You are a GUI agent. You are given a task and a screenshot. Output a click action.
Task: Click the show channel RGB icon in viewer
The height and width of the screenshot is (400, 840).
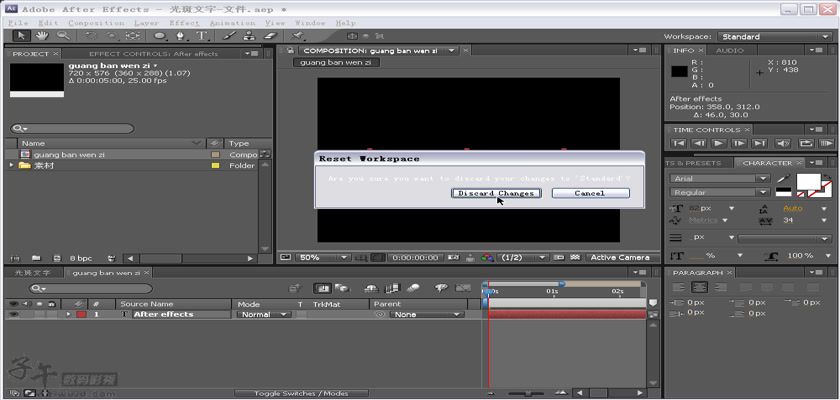click(487, 258)
